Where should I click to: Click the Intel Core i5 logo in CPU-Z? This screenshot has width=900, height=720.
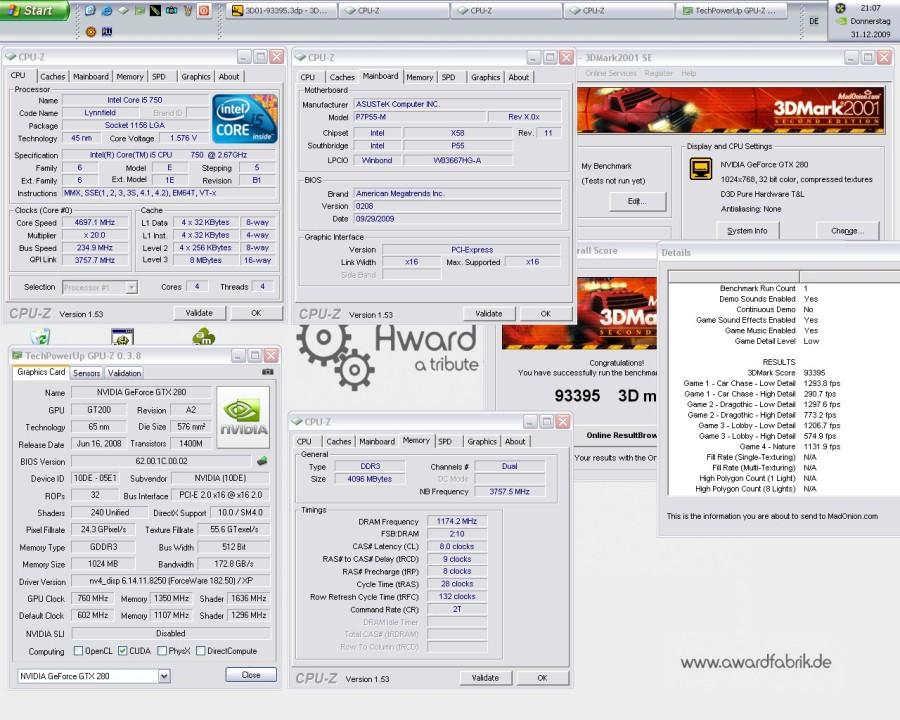pyautogui.click(x=245, y=119)
